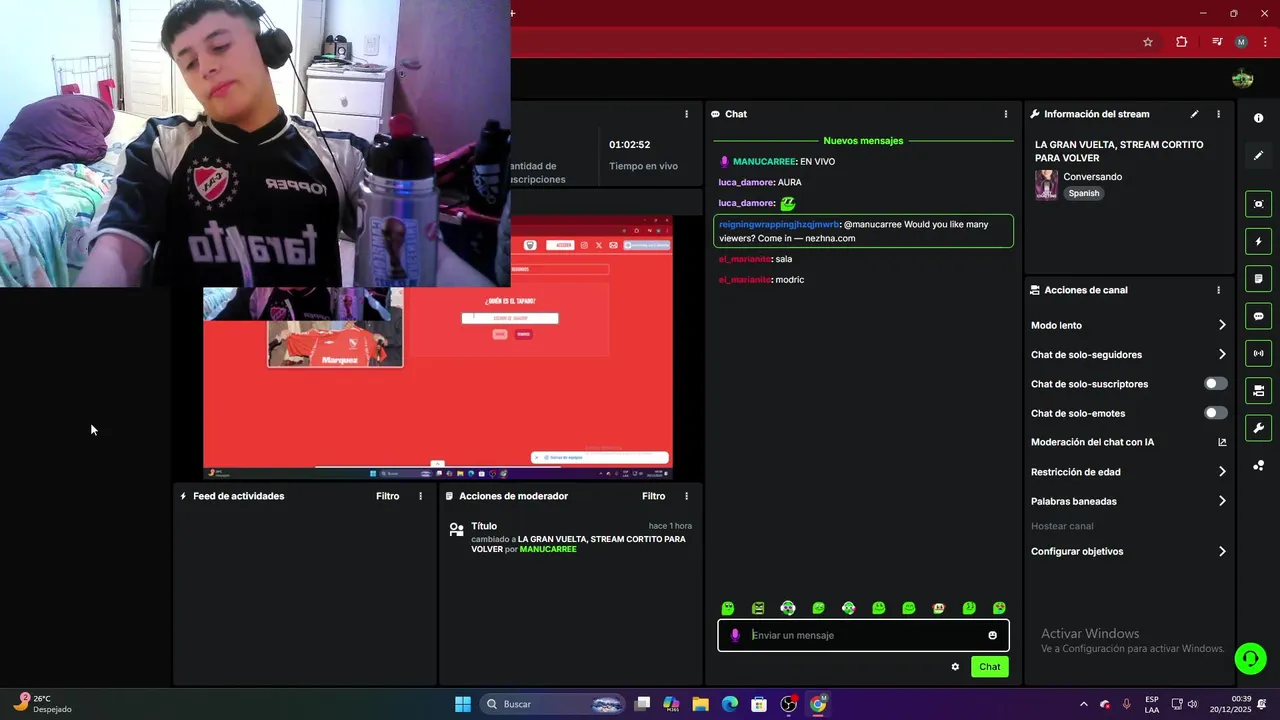Open external link icon for Moderación del chat con IA

[x=1222, y=442]
